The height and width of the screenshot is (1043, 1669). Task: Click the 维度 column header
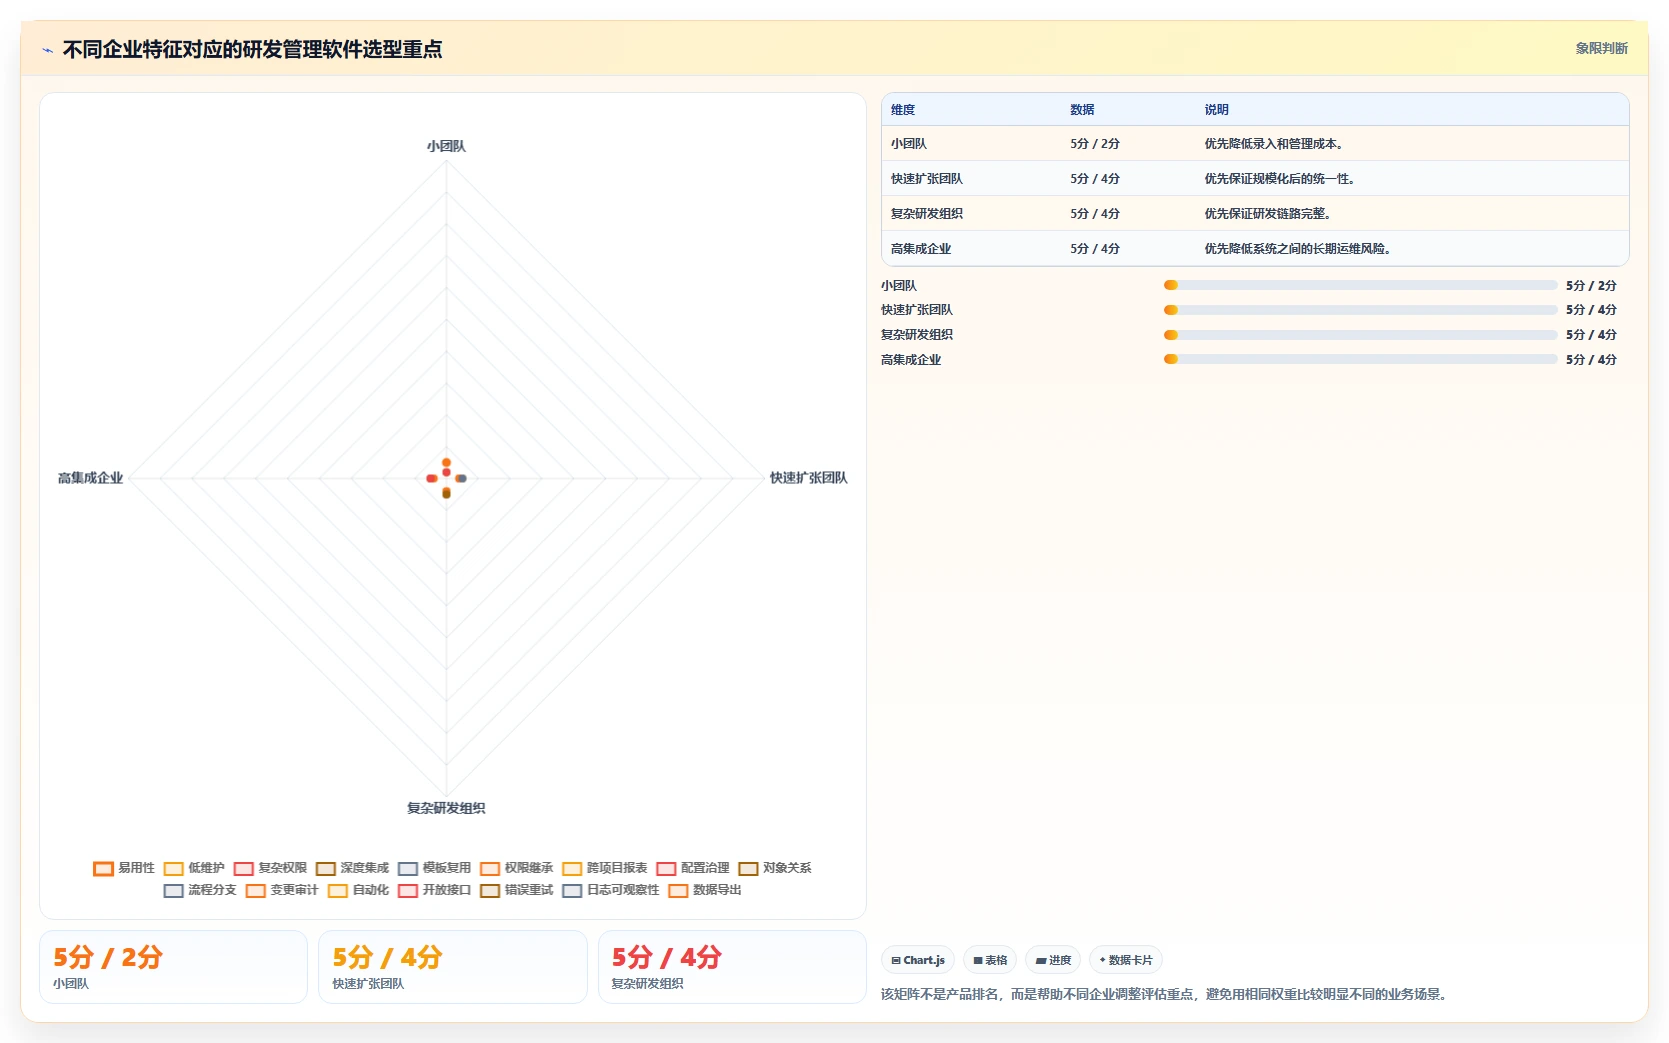pyautogui.click(x=903, y=110)
